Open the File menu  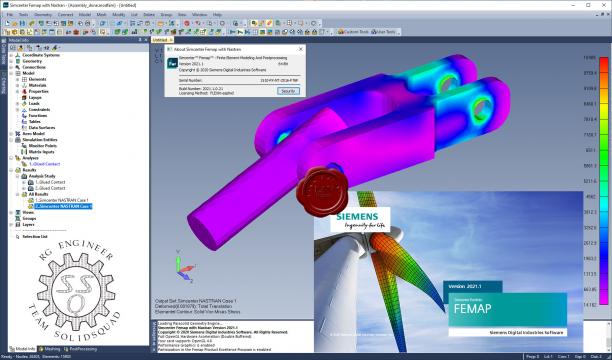pos(10,14)
